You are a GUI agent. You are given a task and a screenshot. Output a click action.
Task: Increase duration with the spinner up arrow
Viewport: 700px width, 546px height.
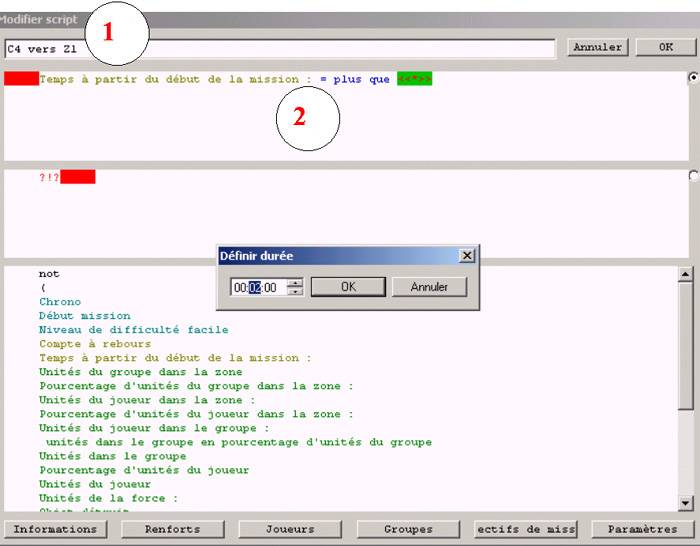(x=295, y=283)
